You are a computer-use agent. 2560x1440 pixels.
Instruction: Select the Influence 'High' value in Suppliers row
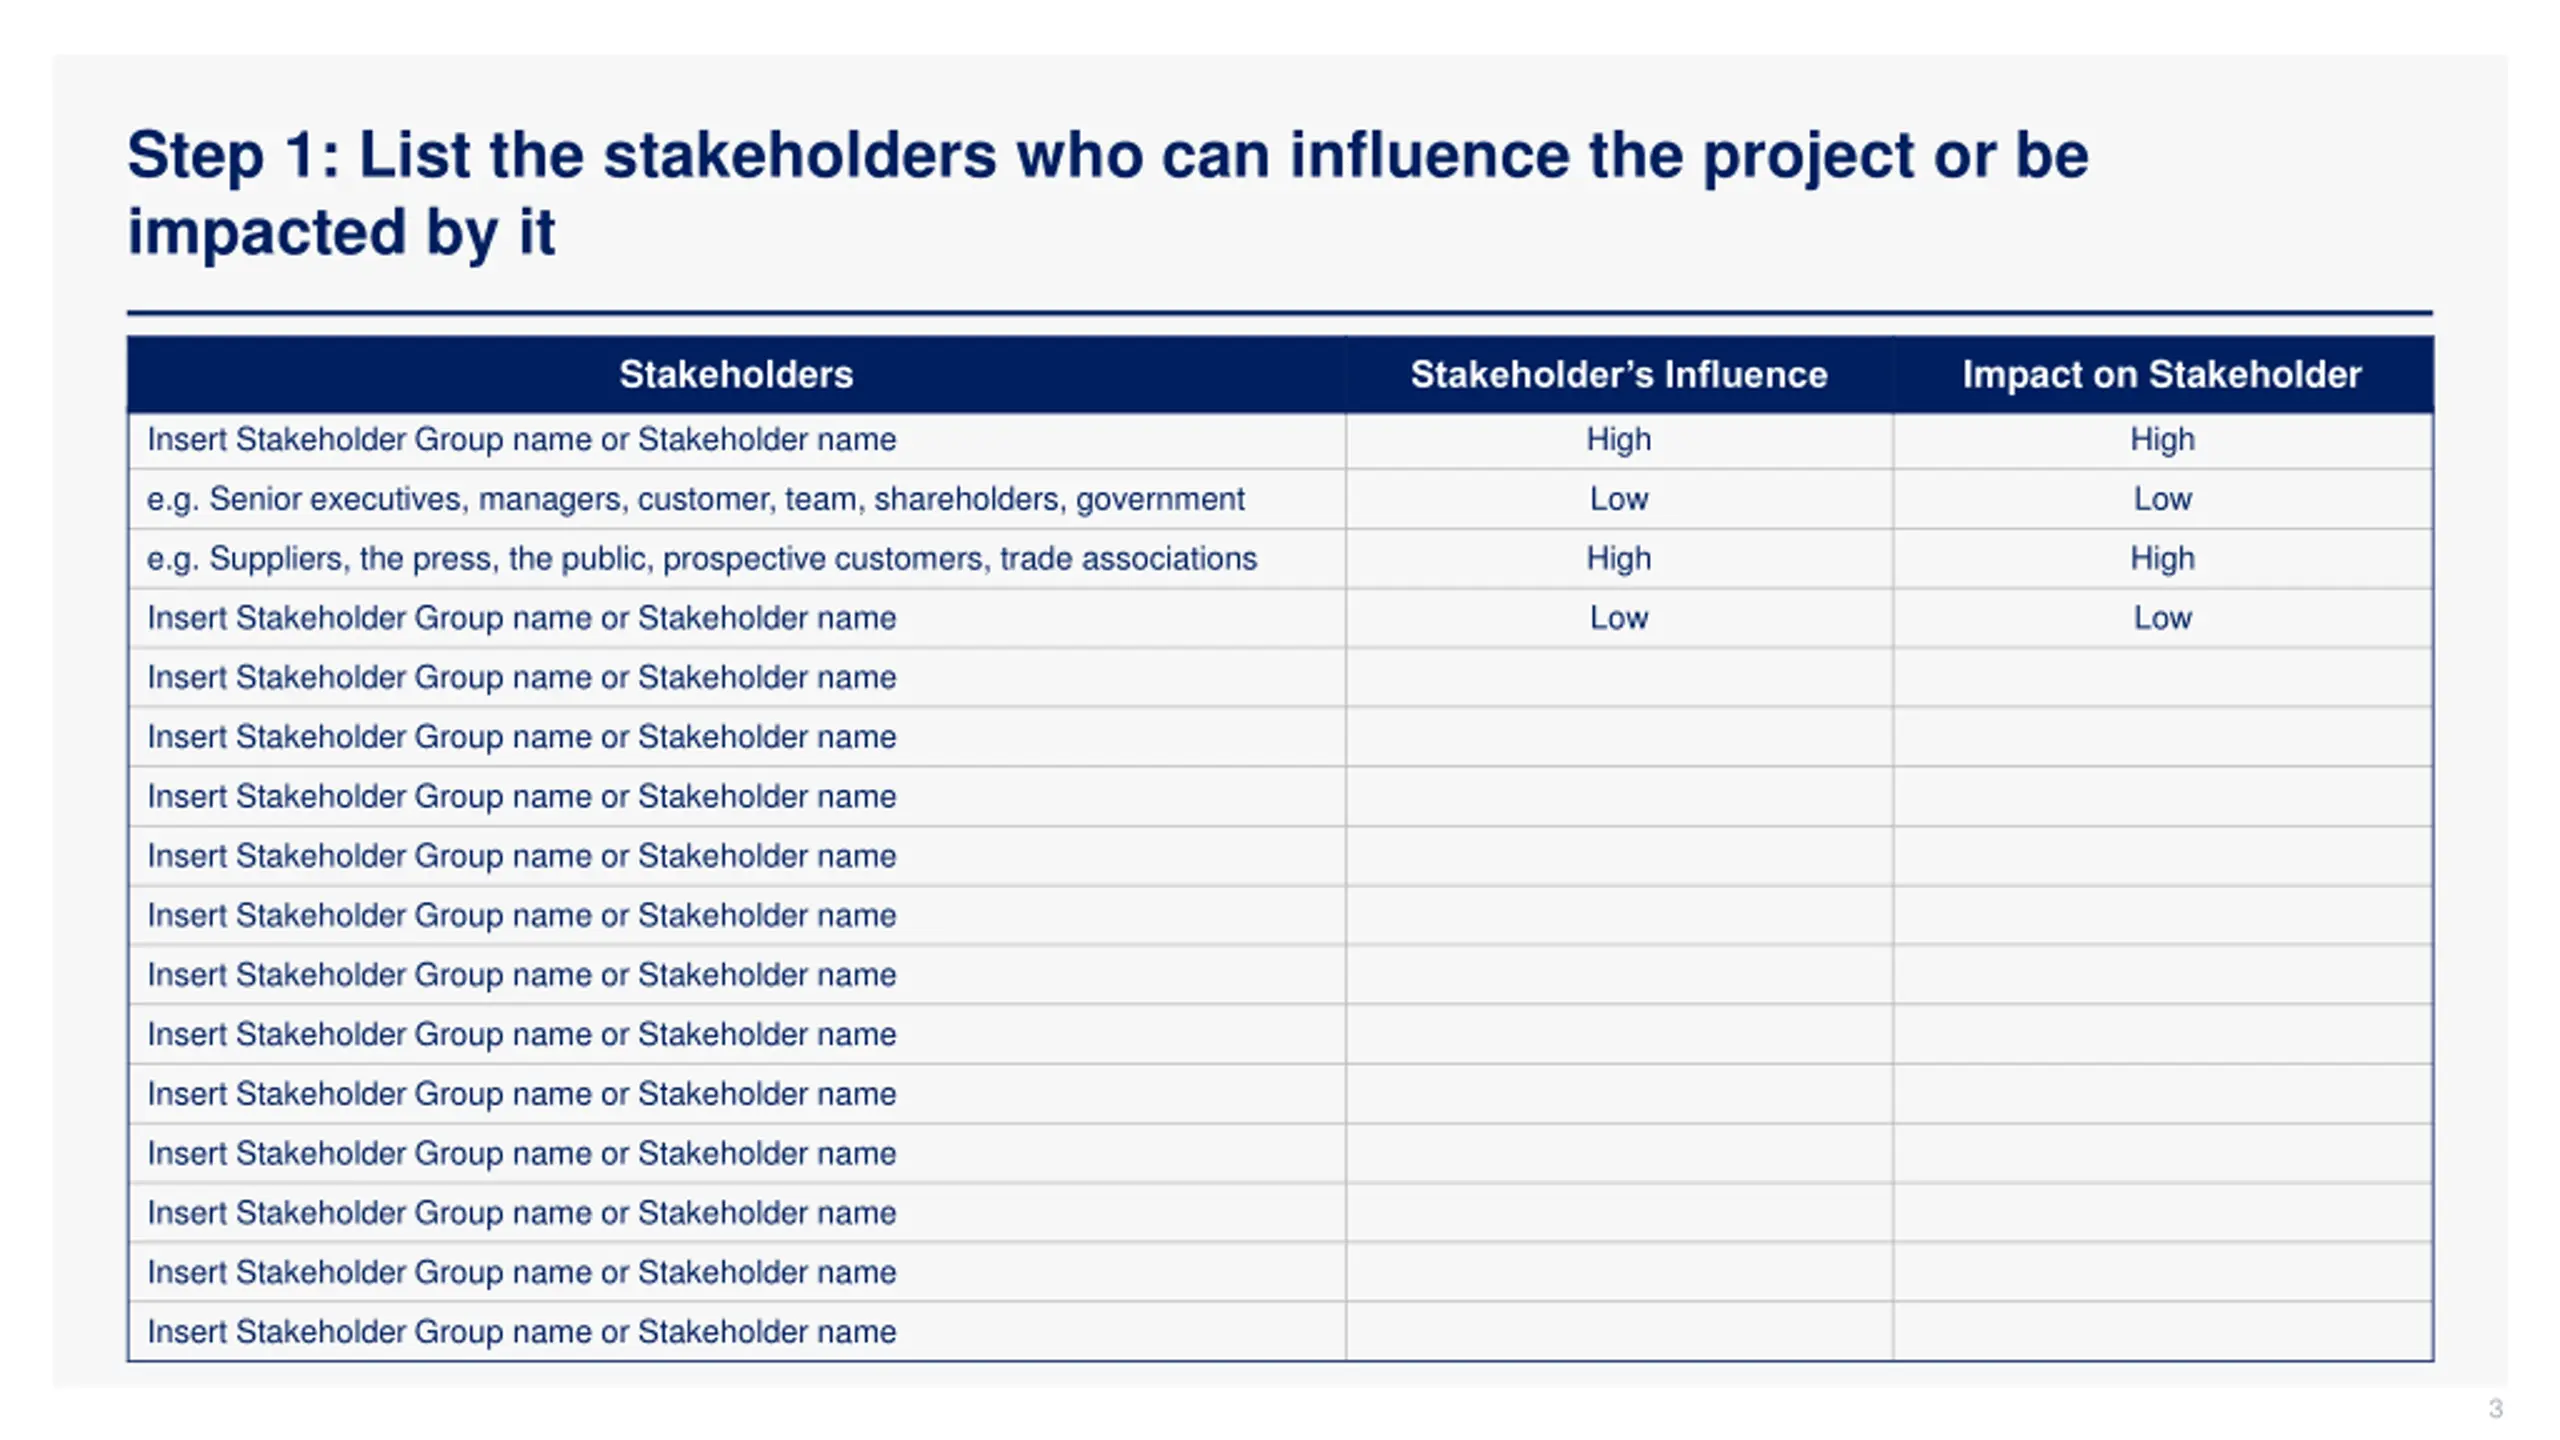(1618, 558)
